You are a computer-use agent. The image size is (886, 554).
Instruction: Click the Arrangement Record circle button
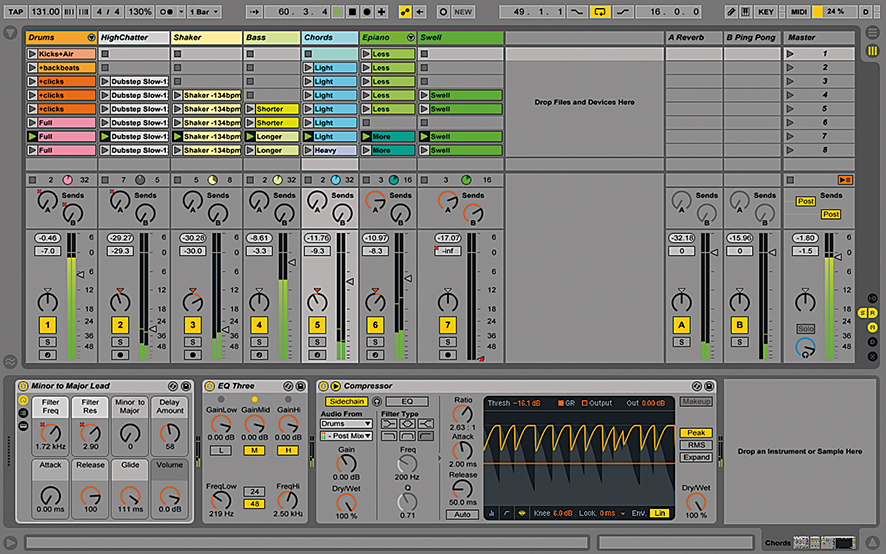click(x=367, y=11)
